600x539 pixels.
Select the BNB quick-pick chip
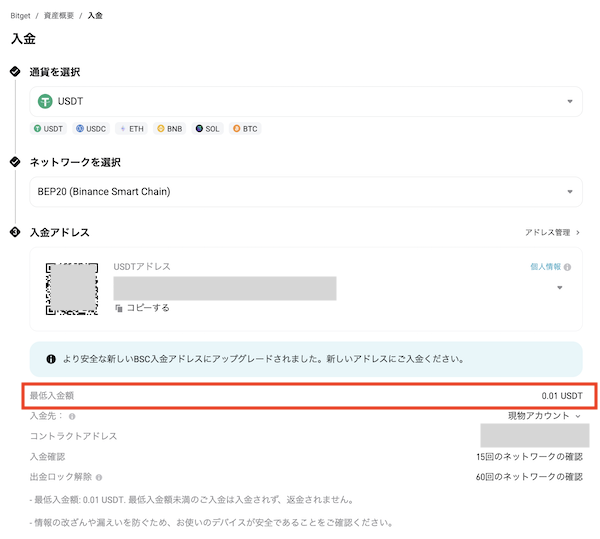(170, 129)
